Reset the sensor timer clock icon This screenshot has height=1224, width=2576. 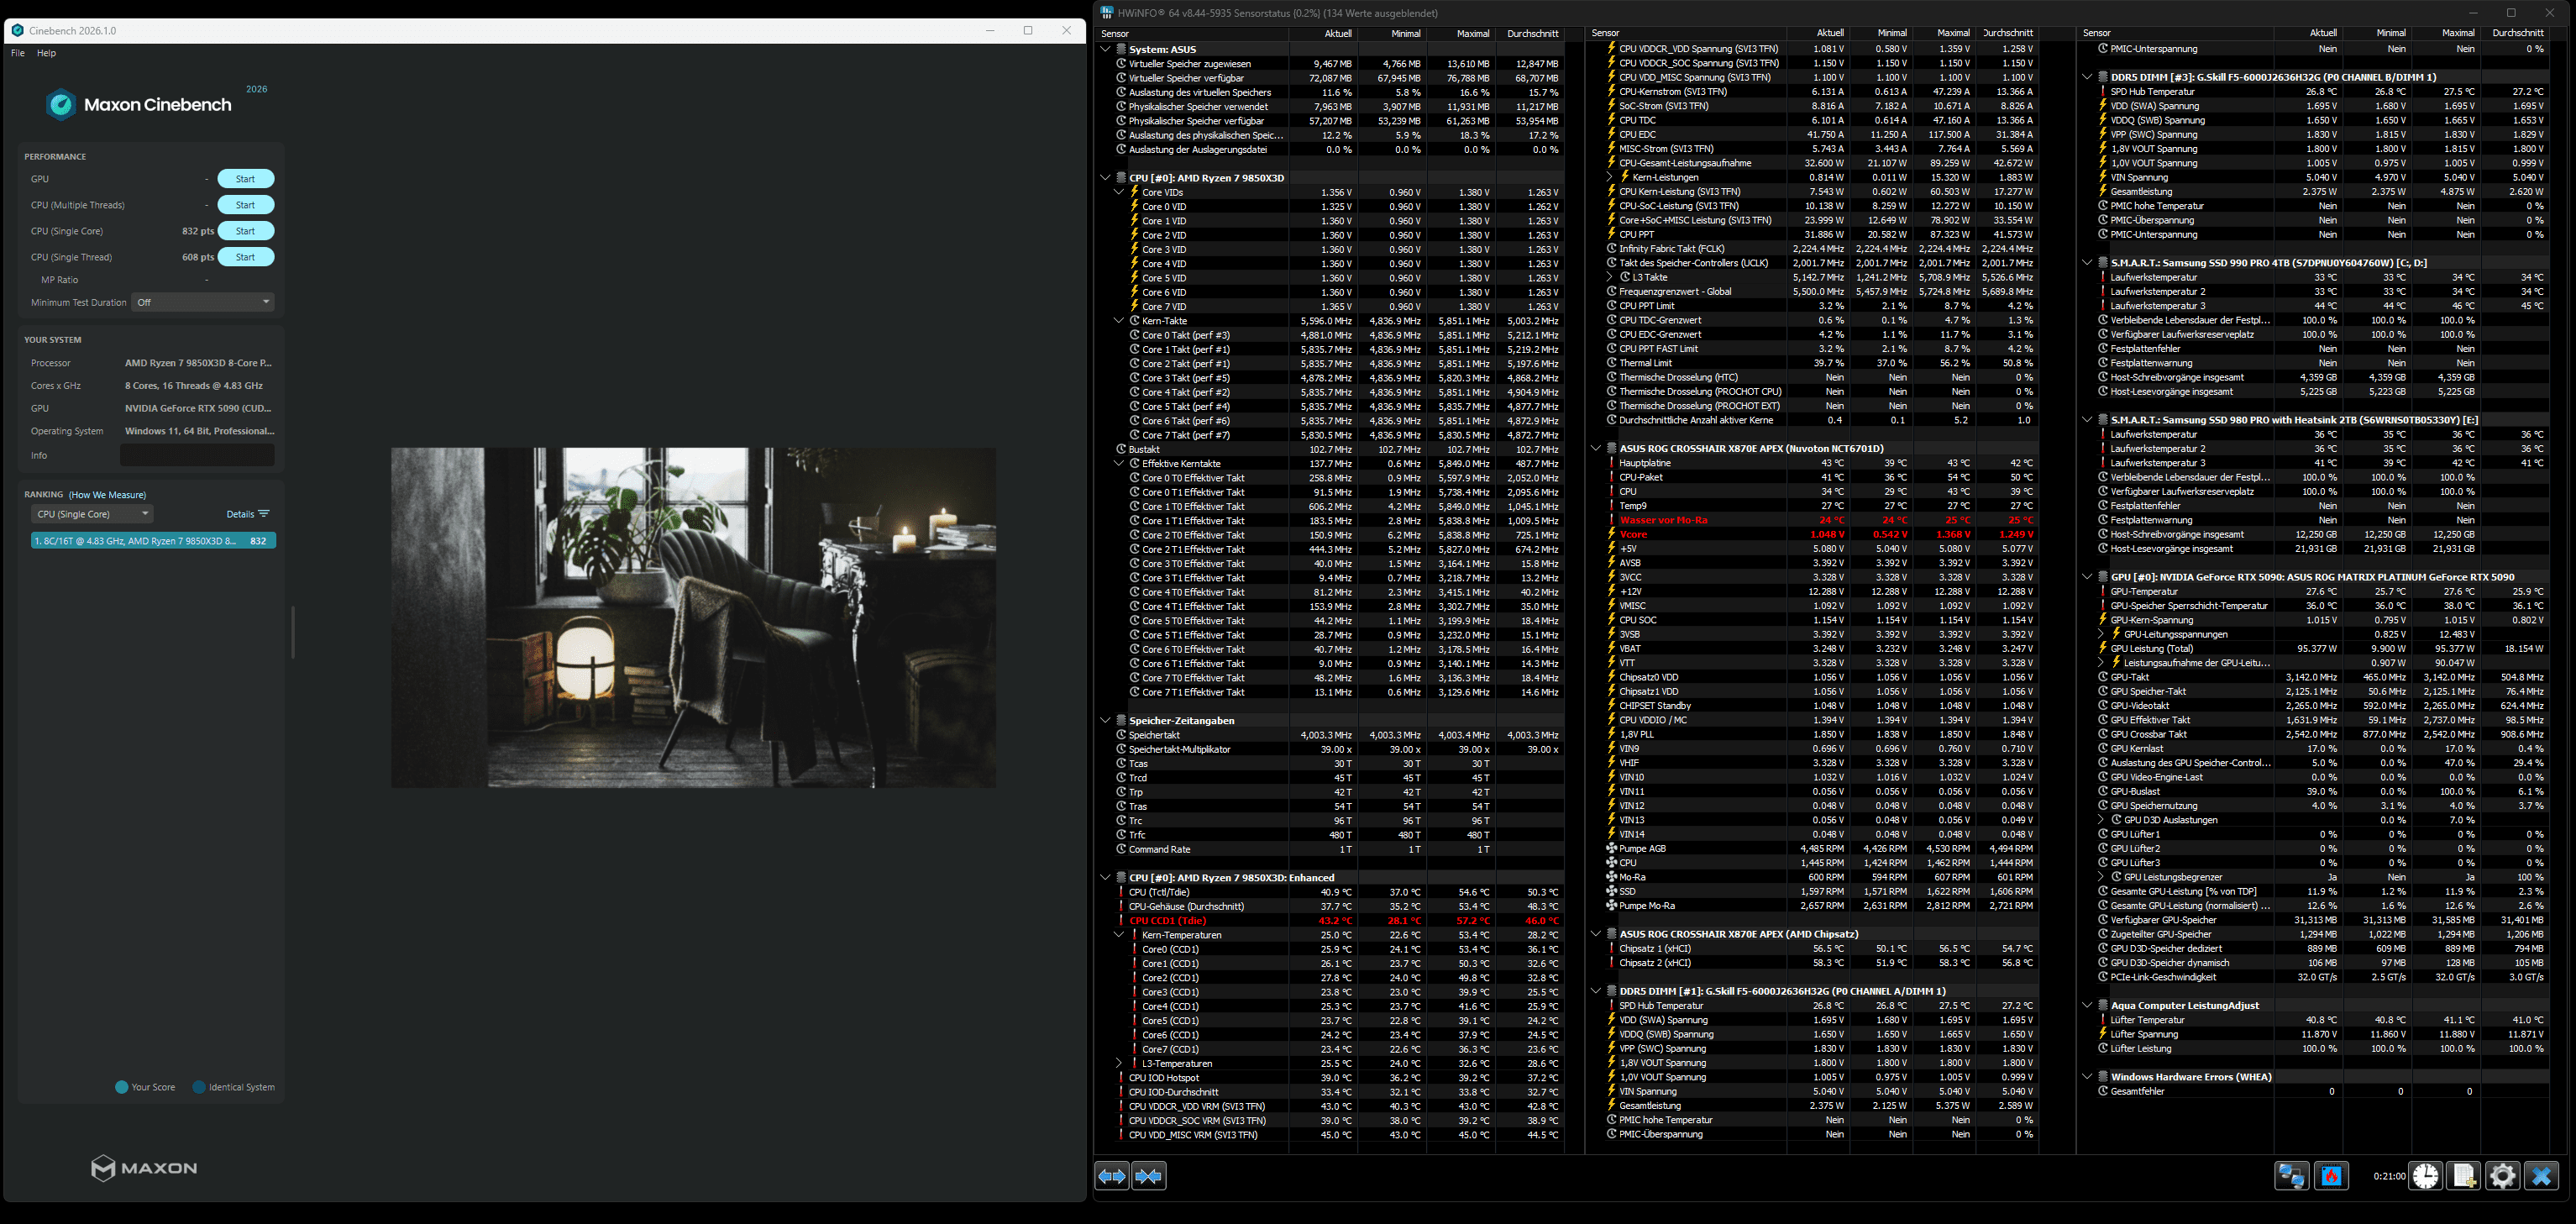click(x=2425, y=1176)
